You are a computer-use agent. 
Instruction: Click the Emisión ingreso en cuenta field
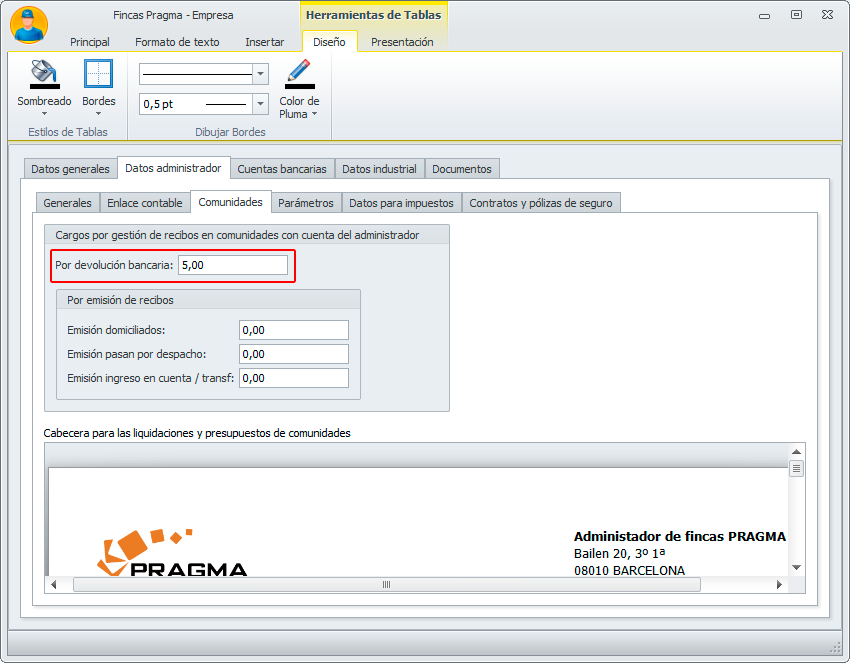(x=294, y=378)
